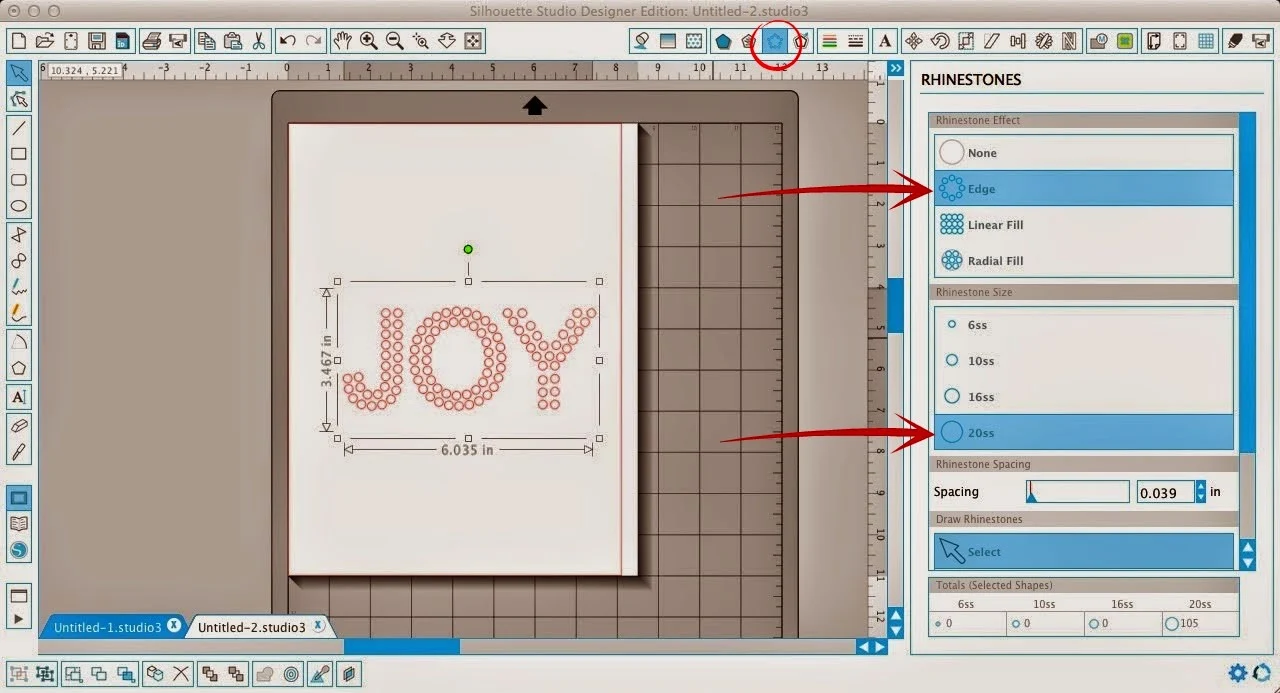Choose 6ss rhinestone size

[1084, 324]
